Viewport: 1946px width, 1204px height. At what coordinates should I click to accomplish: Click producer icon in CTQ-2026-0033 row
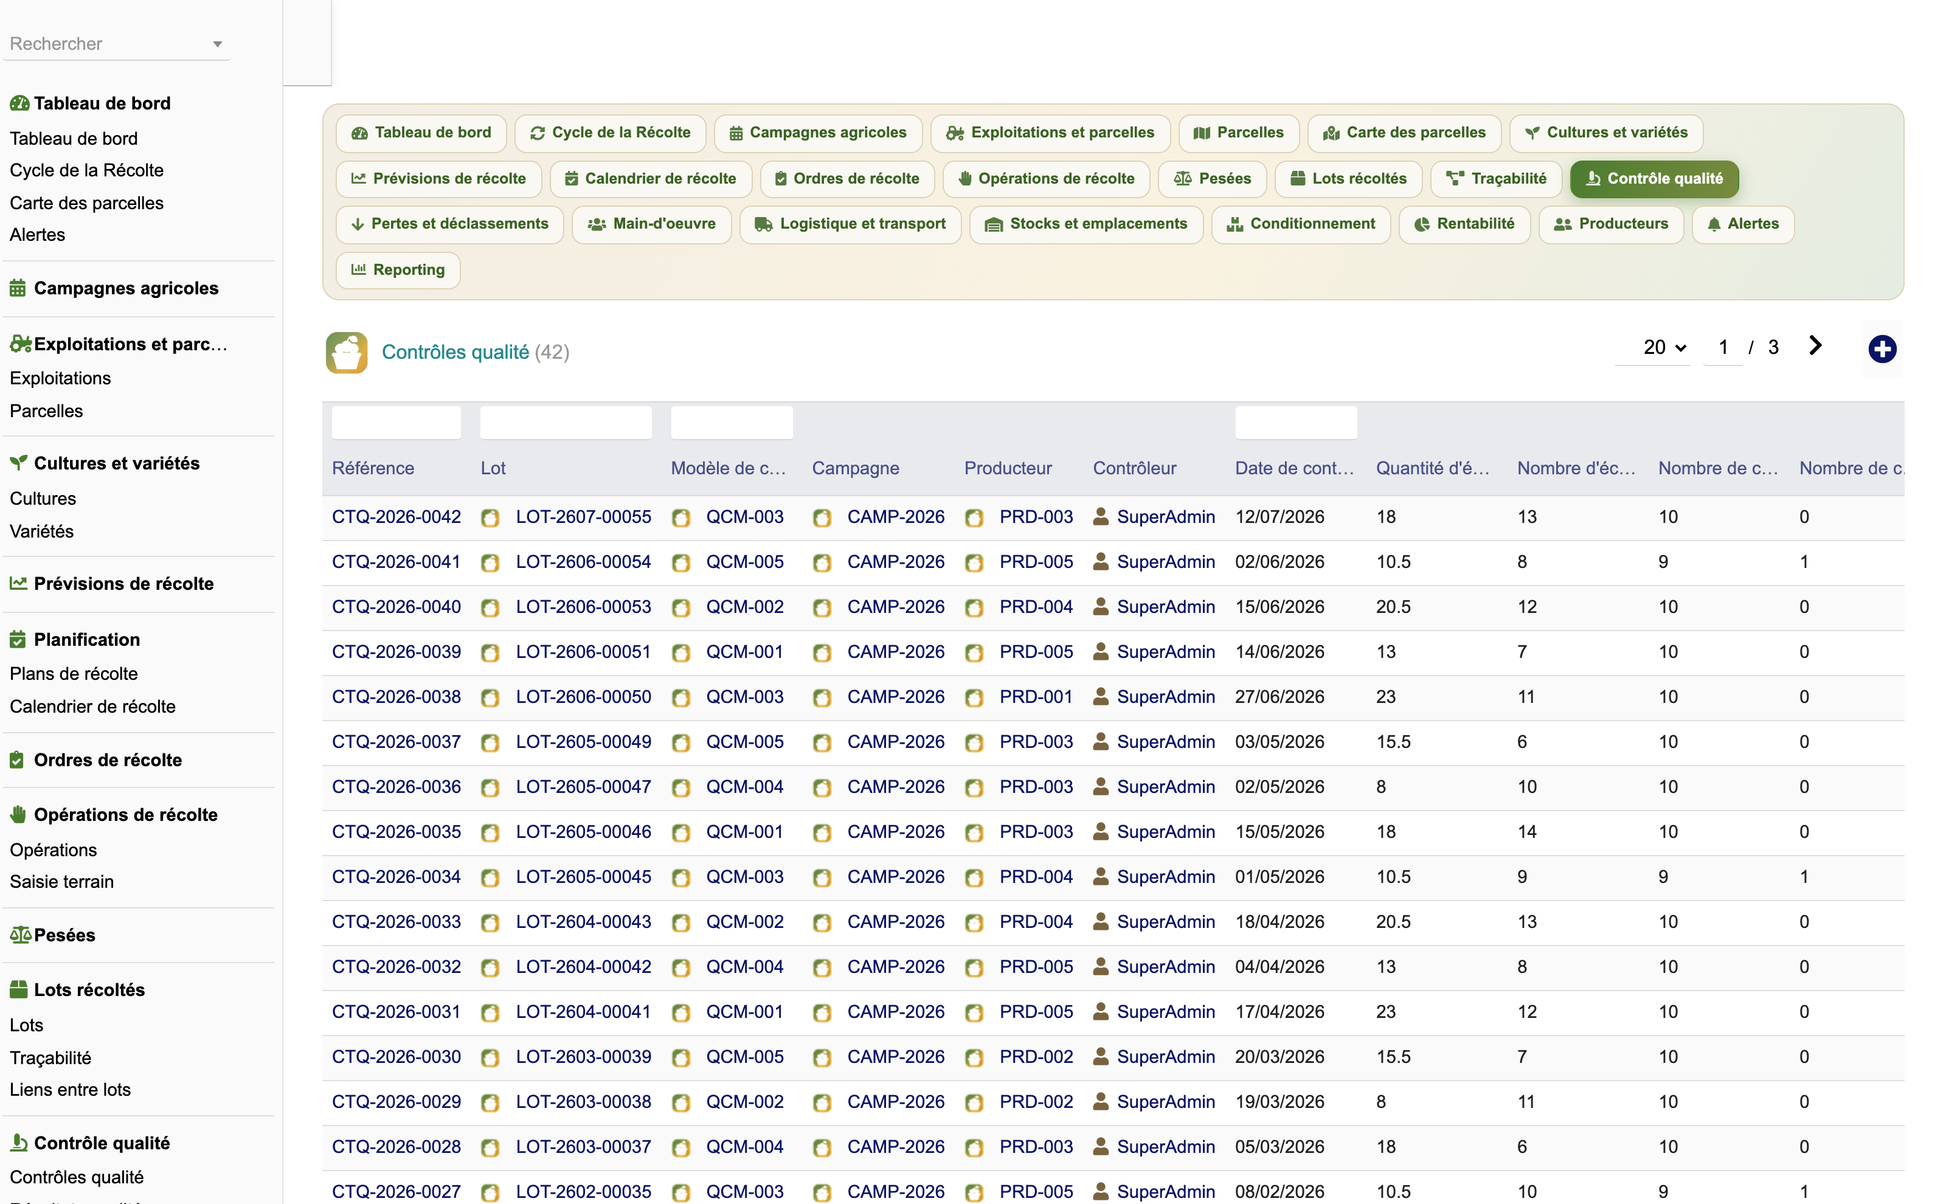click(x=974, y=923)
